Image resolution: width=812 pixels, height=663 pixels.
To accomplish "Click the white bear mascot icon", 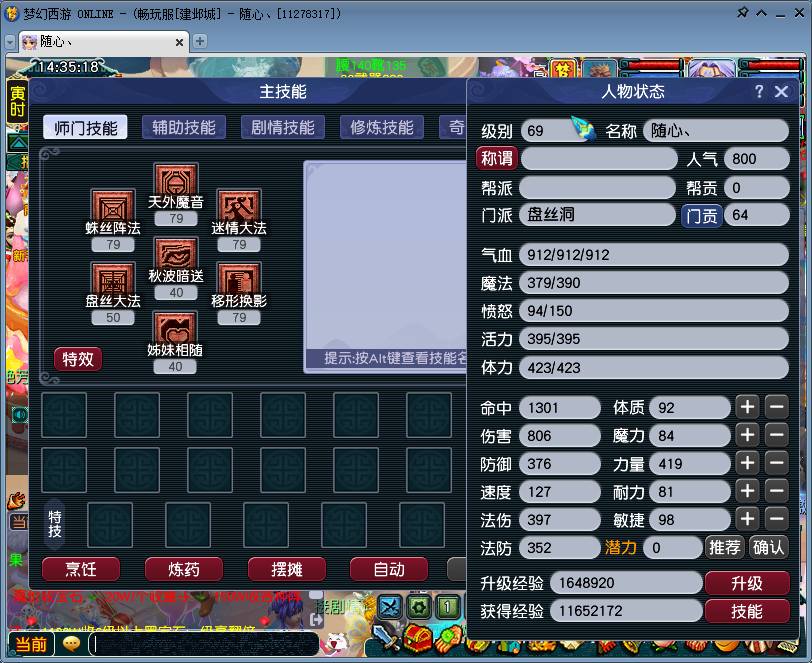I will pos(337,643).
